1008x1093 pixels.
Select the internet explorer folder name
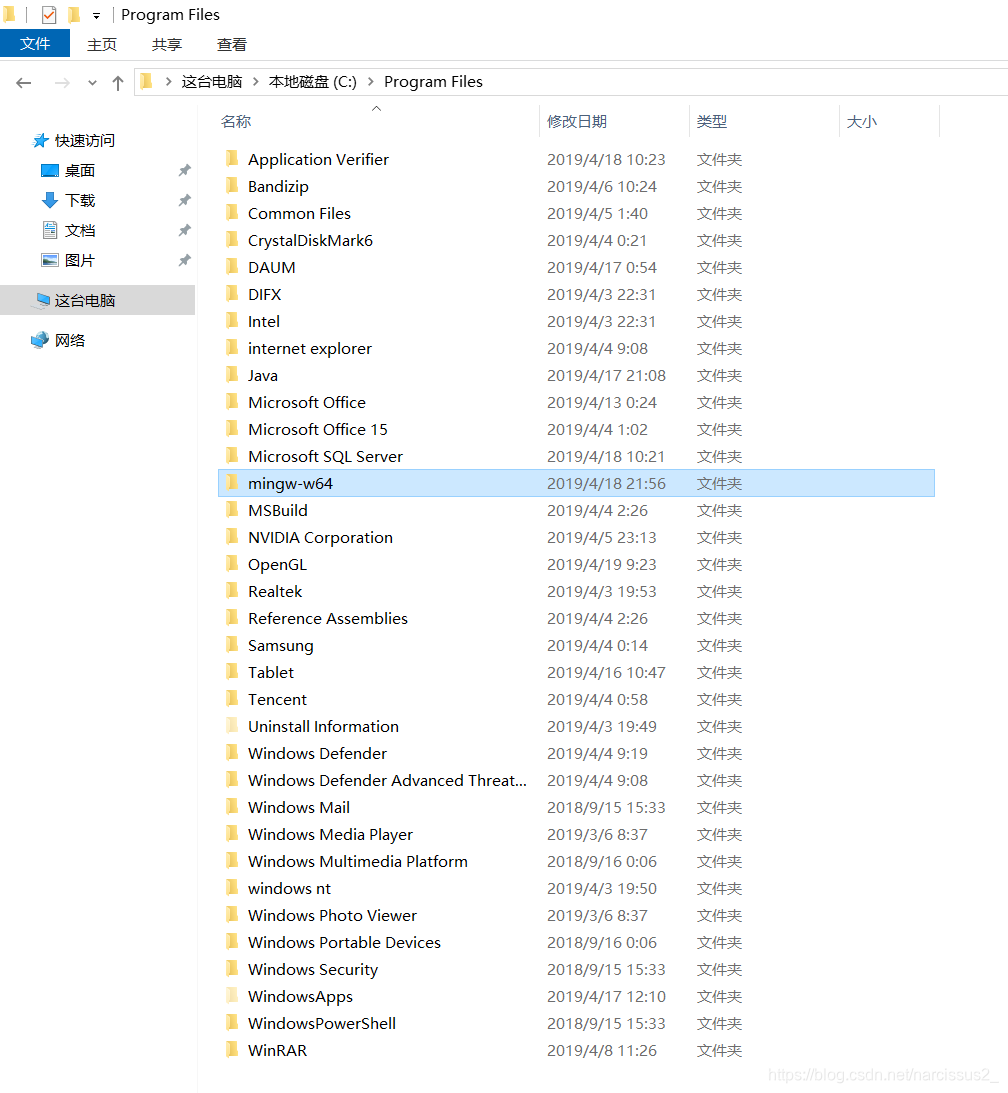(310, 349)
